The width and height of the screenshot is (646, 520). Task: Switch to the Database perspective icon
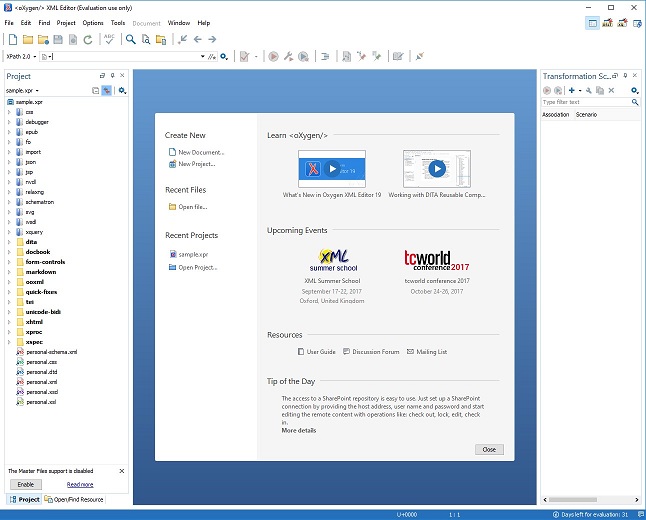[637, 23]
